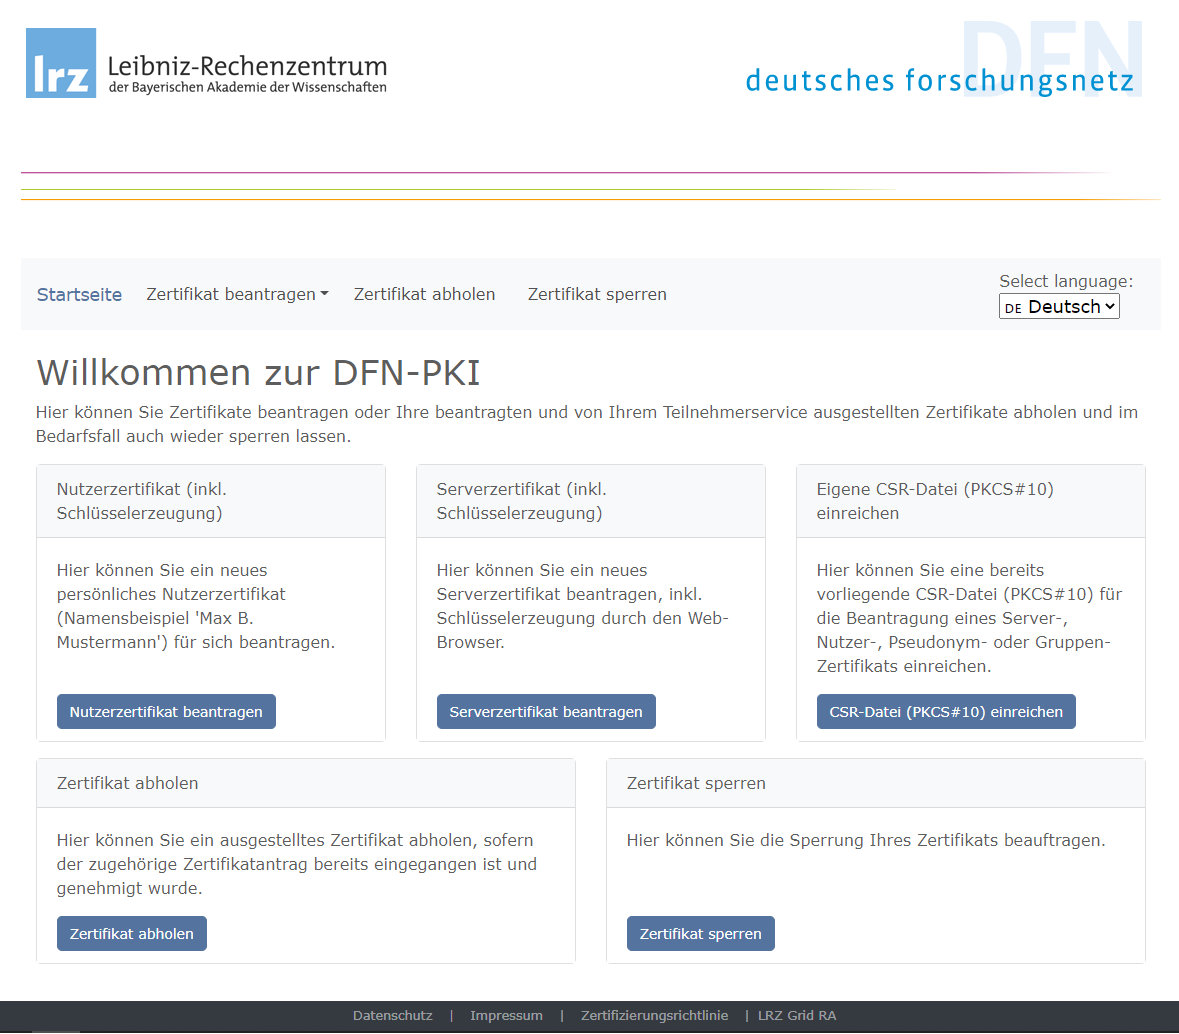1179x1034 pixels.
Task: Open the Datenschutz footer link
Action: (393, 1015)
